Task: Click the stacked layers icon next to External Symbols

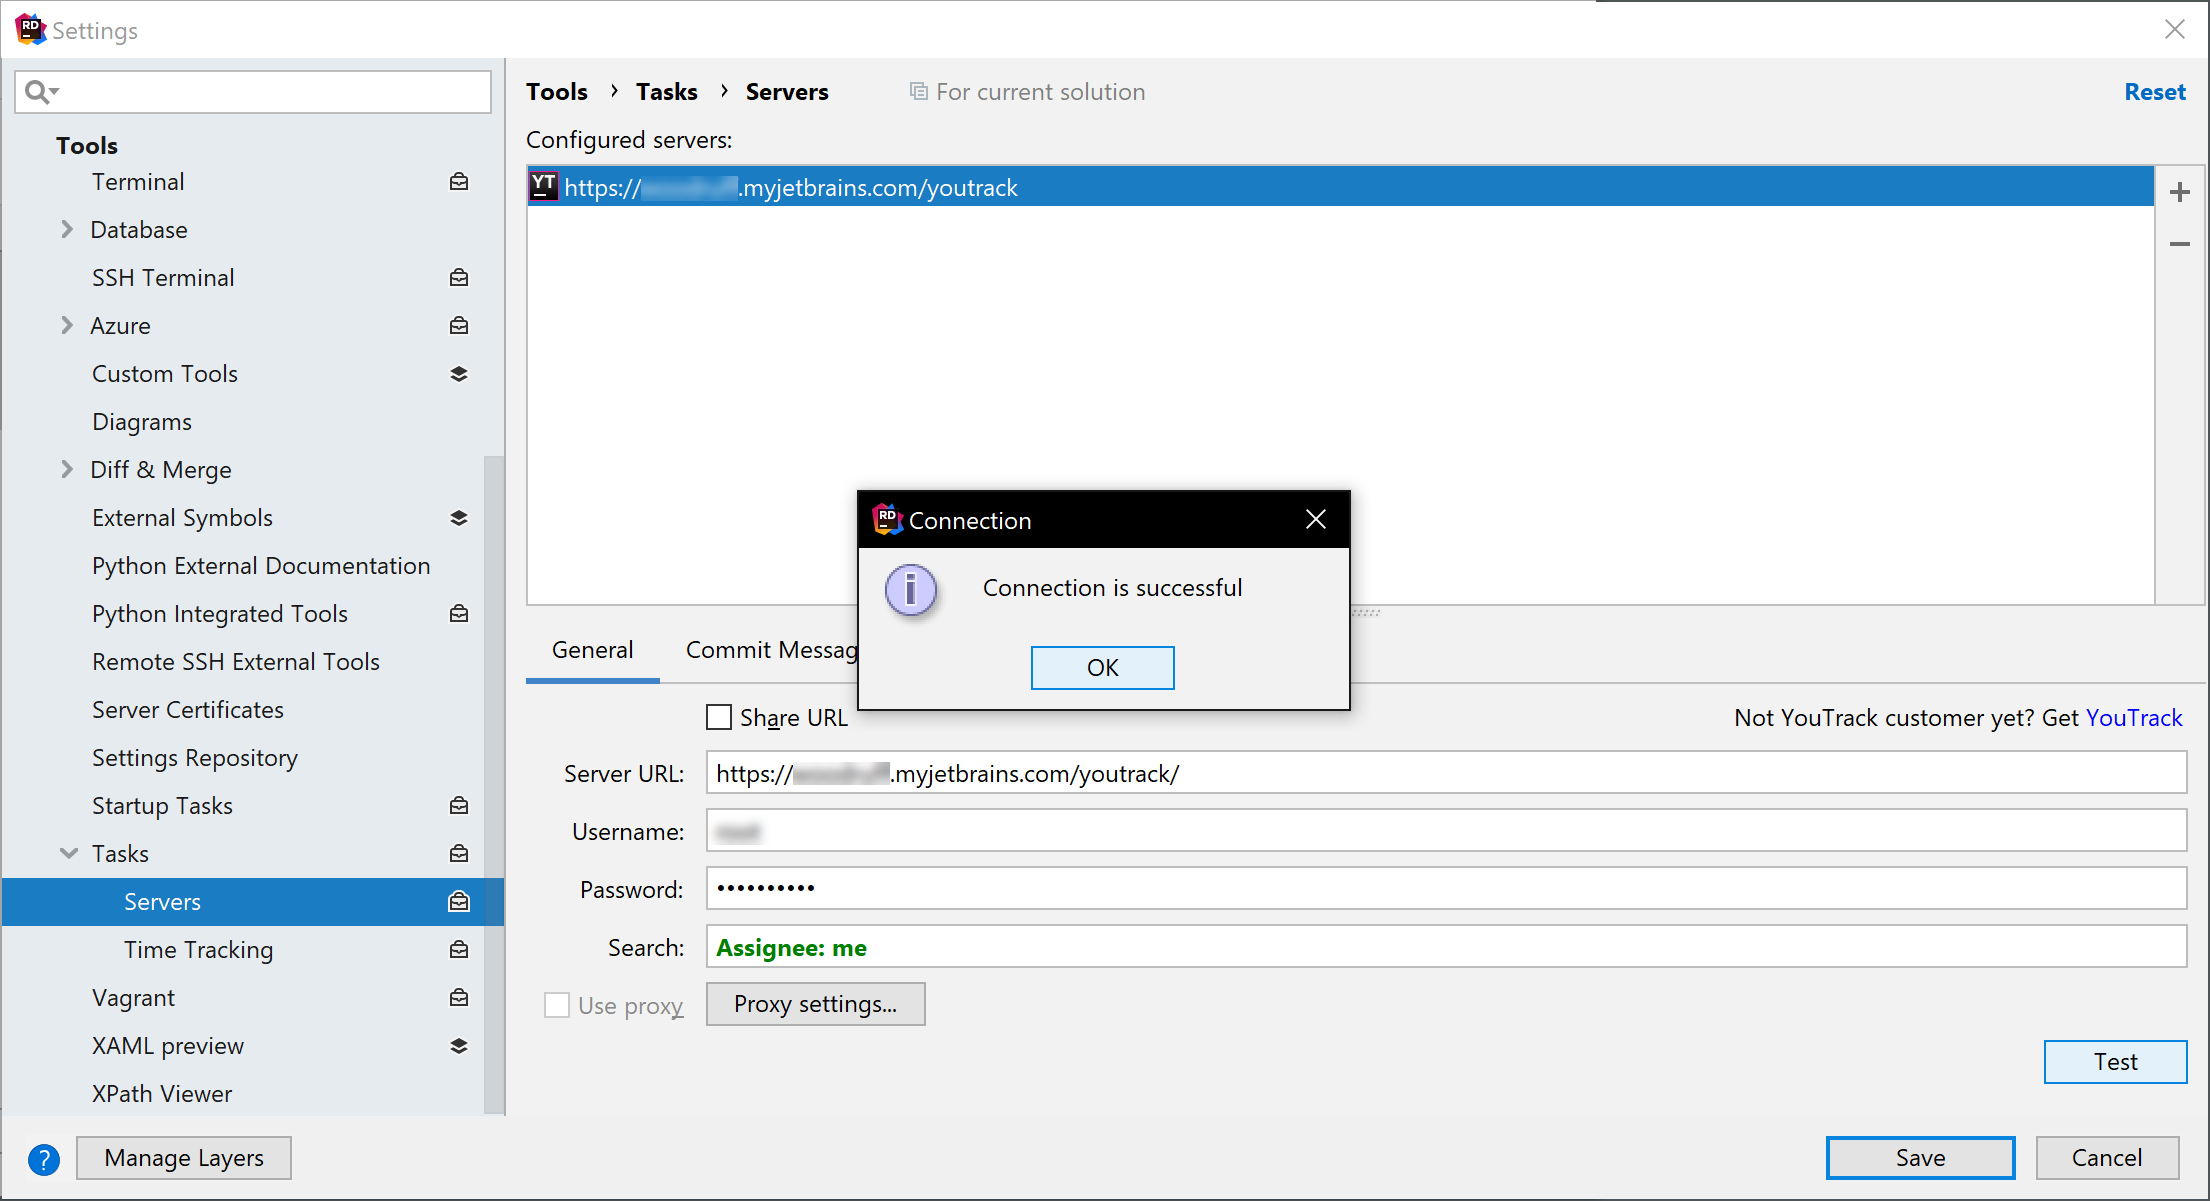Action: click(459, 518)
